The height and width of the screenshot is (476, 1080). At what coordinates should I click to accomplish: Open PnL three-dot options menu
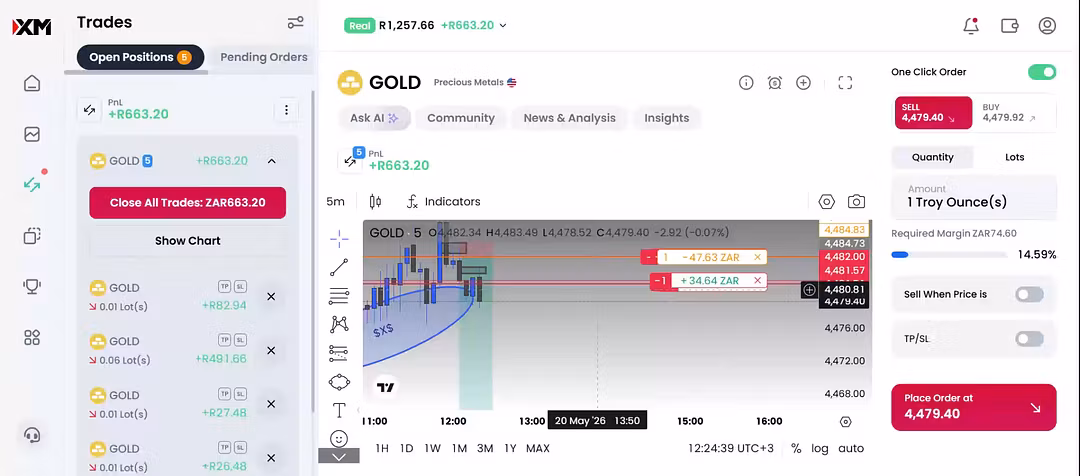tap(286, 110)
